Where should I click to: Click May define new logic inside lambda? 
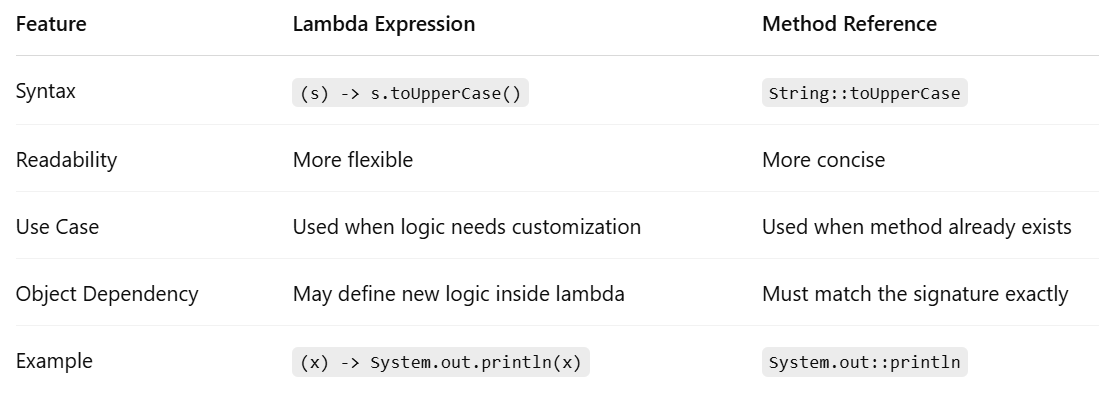(458, 294)
